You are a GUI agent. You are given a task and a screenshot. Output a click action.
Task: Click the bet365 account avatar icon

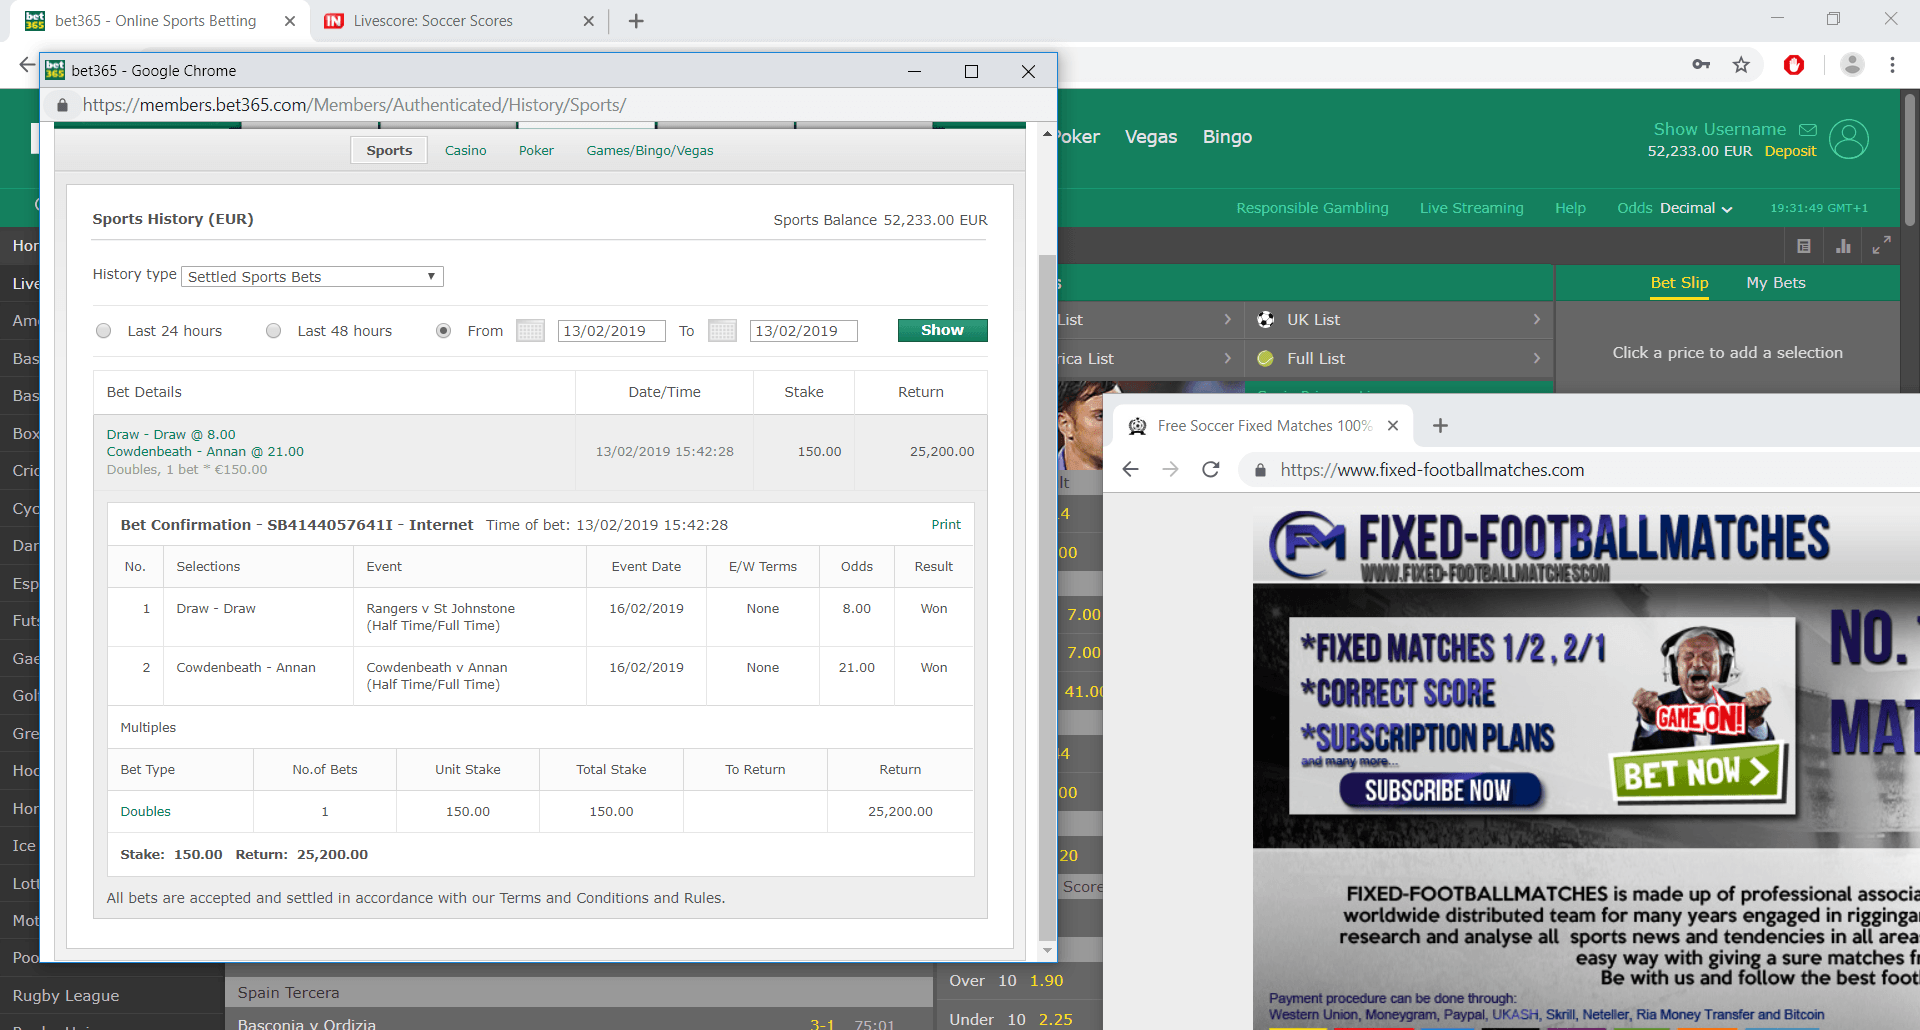[x=1849, y=139]
